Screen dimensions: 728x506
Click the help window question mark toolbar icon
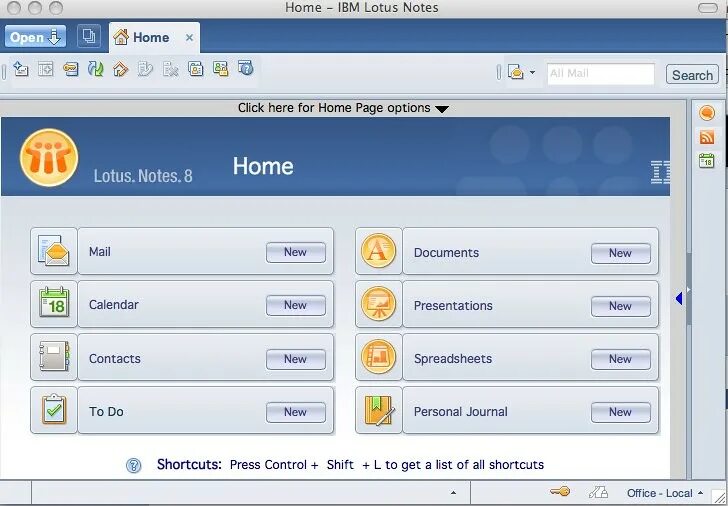(x=246, y=68)
